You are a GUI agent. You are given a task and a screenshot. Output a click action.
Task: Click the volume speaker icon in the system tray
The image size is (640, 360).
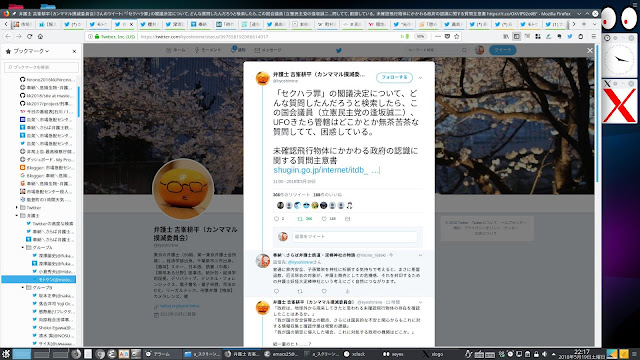(544, 354)
